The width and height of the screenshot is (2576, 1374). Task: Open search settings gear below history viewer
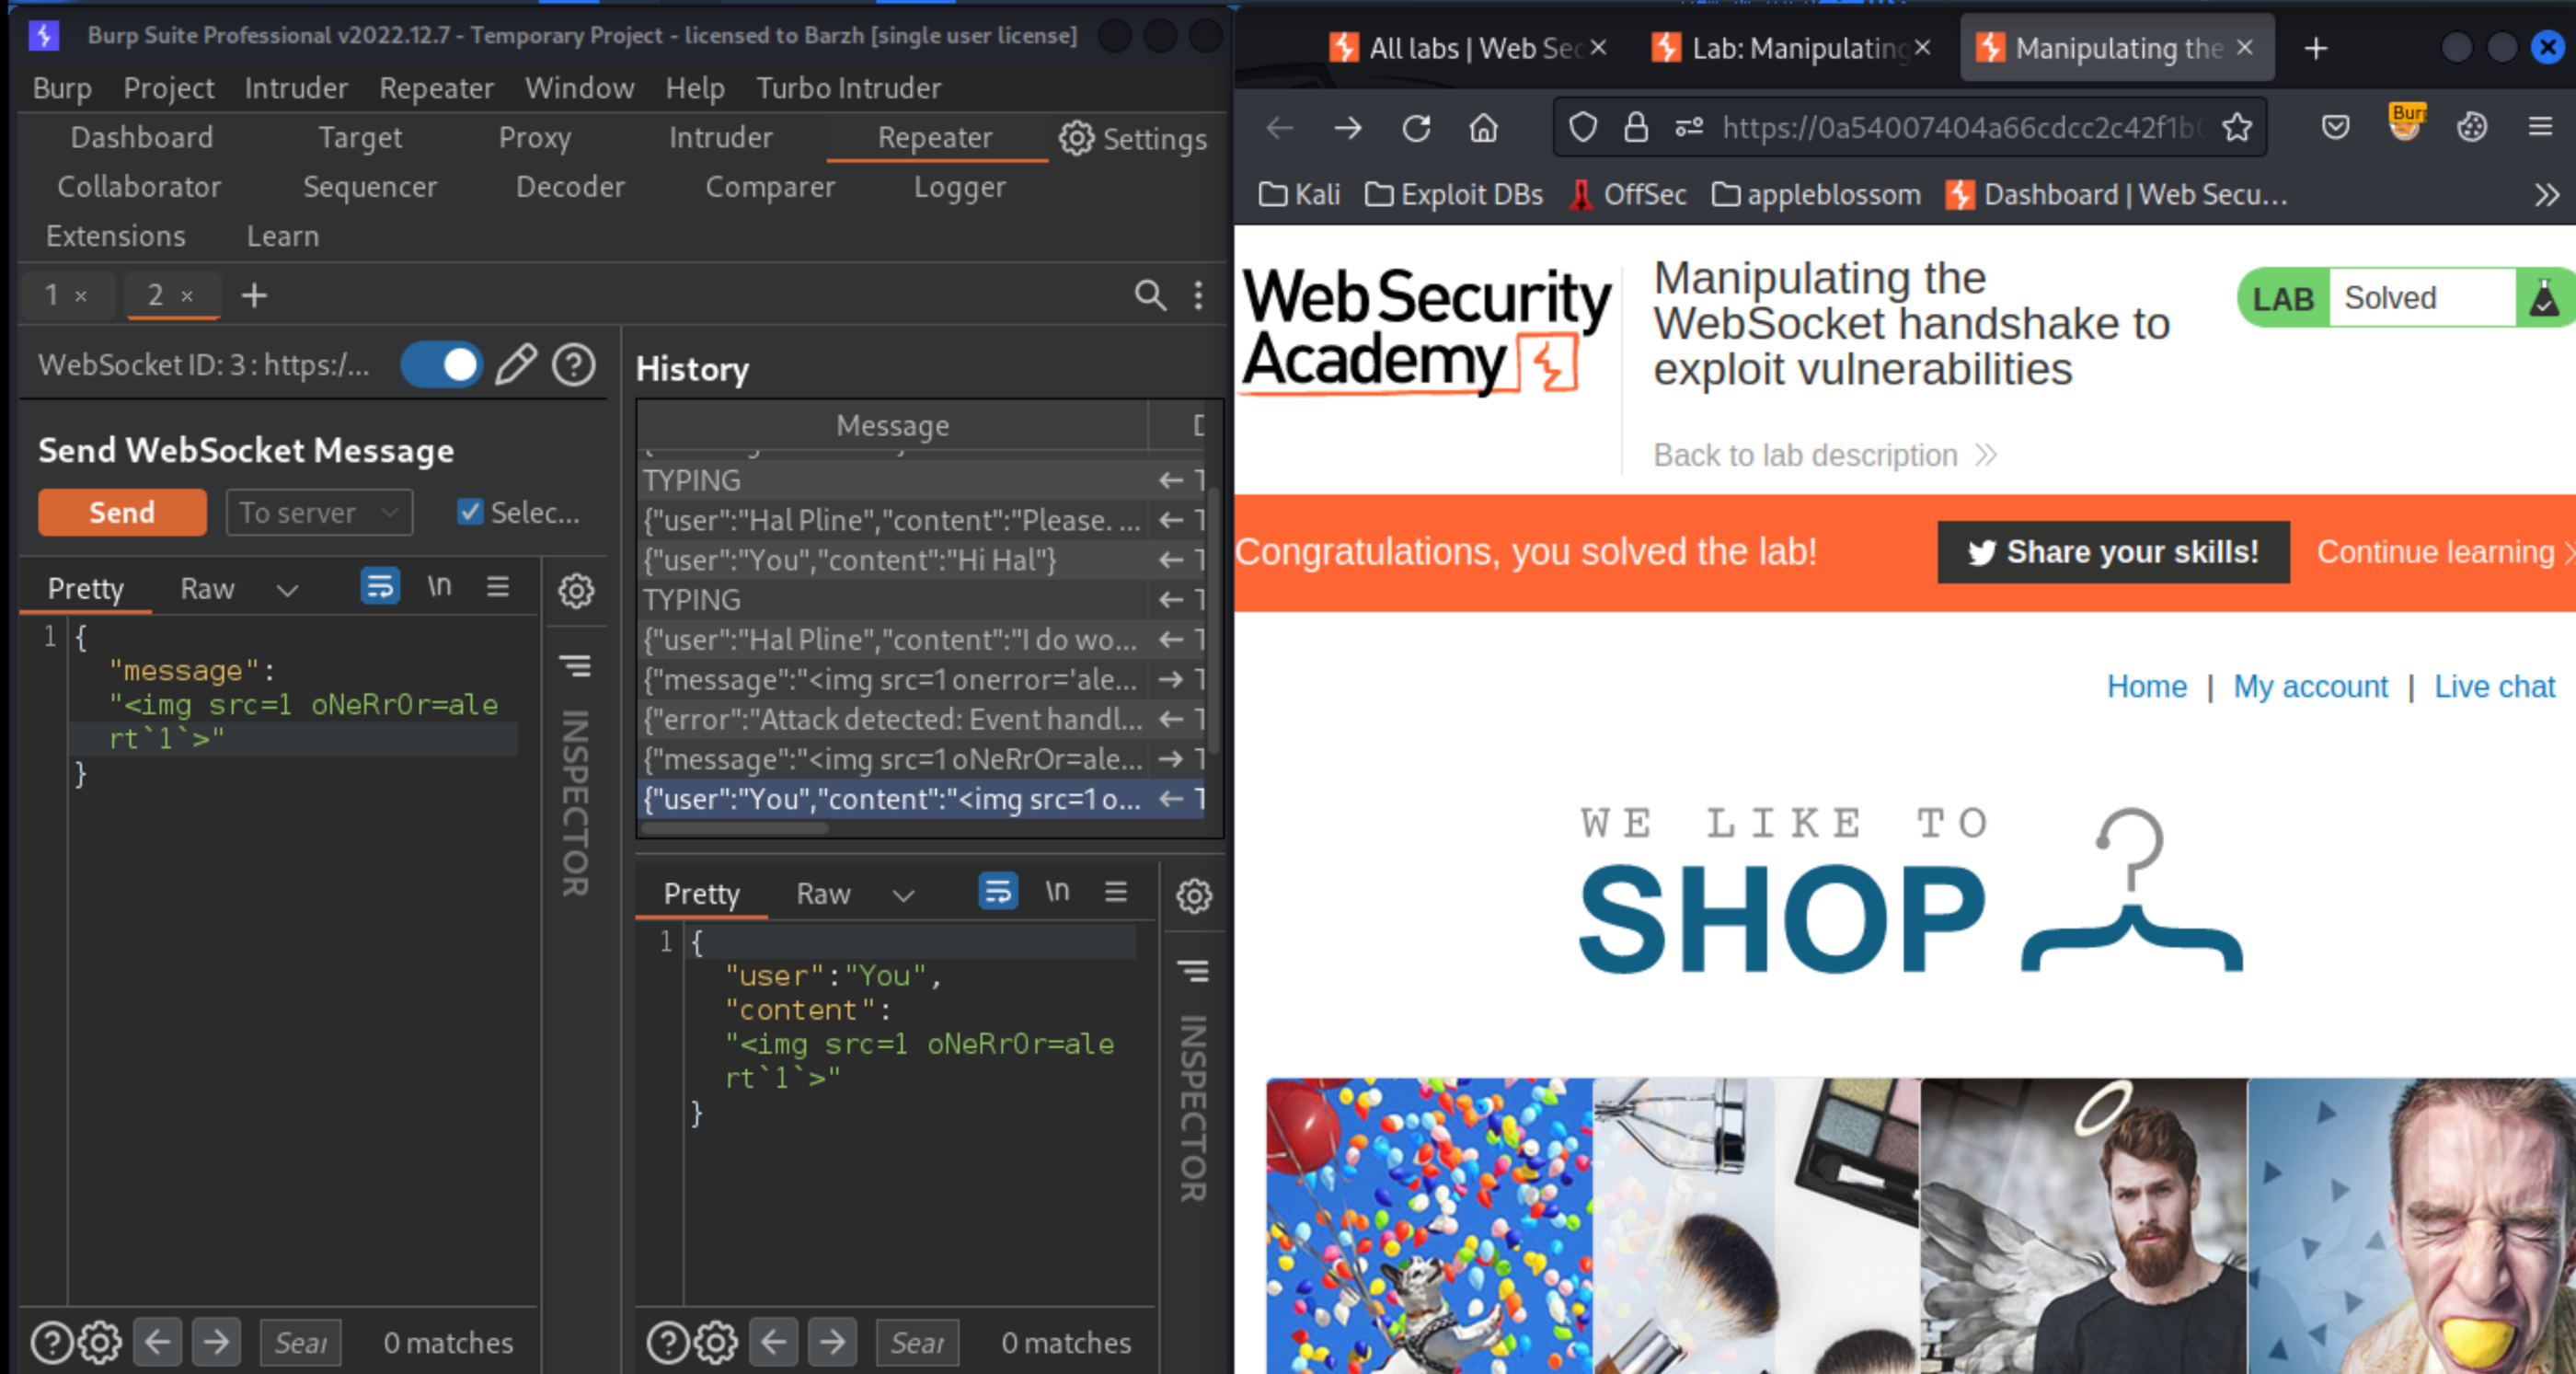[716, 1343]
